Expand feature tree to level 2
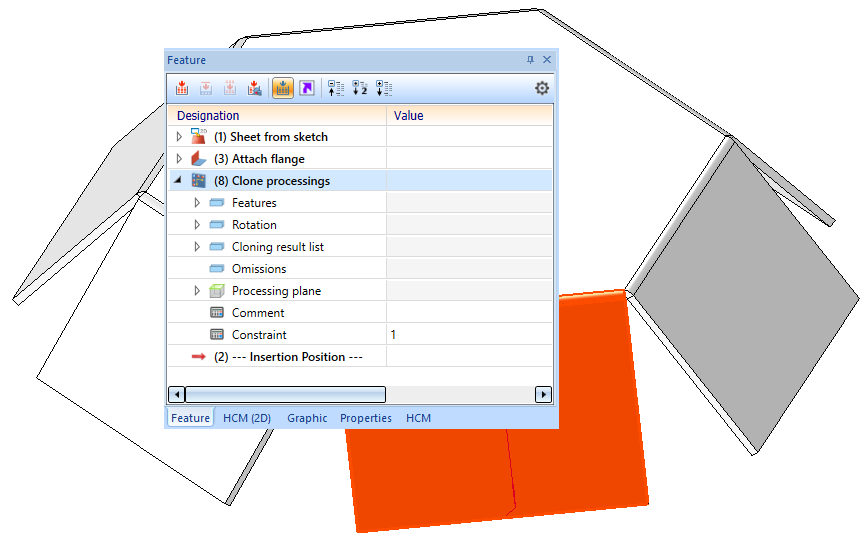The width and height of the screenshot is (865, 547). coord(360,88)
